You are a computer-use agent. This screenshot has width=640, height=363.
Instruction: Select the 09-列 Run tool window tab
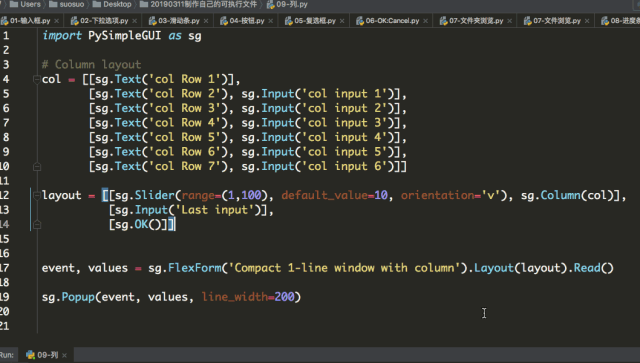tap(47, 355)
